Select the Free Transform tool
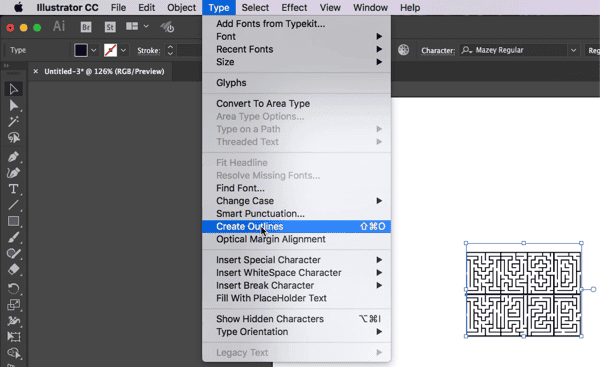Screen dimensions: 600x367 pyautogui.click(x=13, y=337)
